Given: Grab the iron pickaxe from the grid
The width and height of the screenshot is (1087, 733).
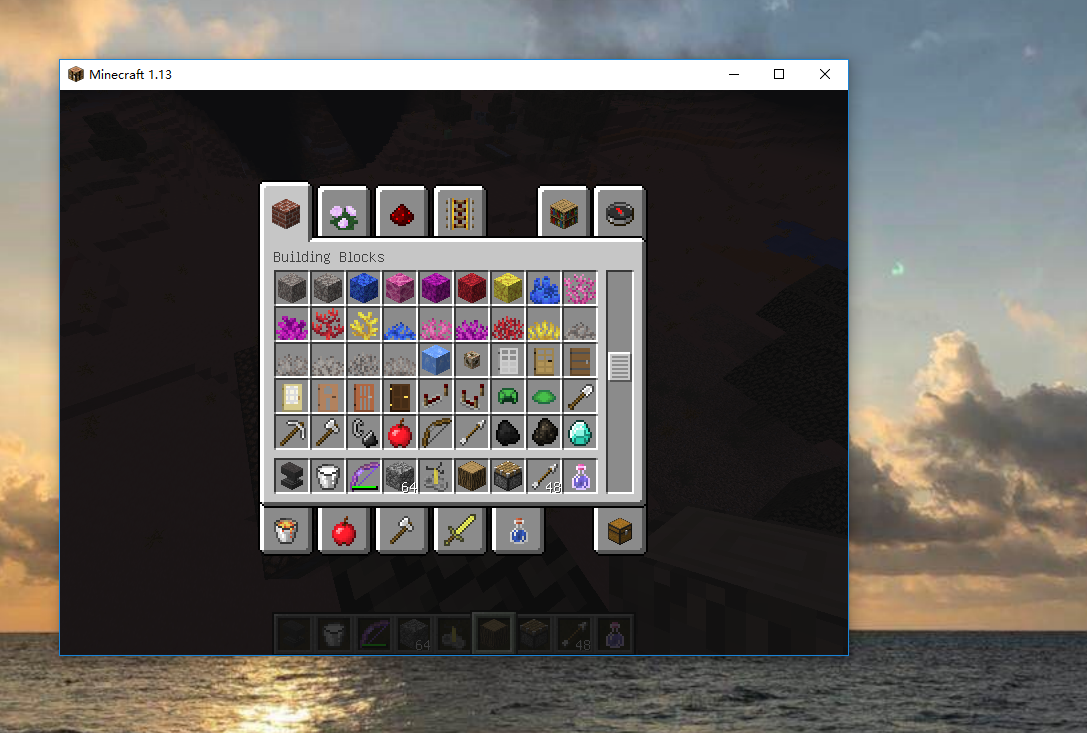Looking at the screenshot, I should (292, 432).
